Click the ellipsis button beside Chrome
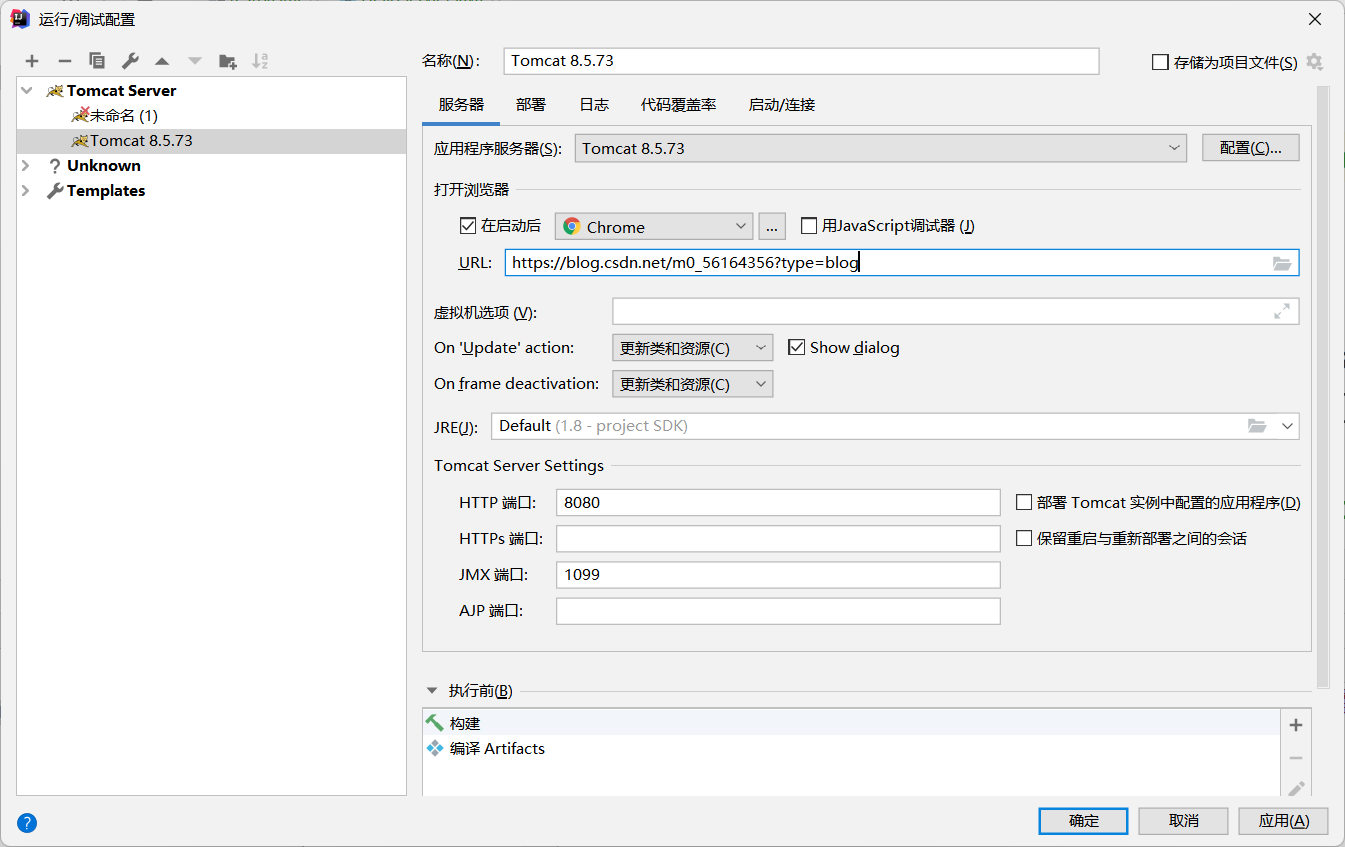This screenshot has width=1345, height=847. click(772, 227)
